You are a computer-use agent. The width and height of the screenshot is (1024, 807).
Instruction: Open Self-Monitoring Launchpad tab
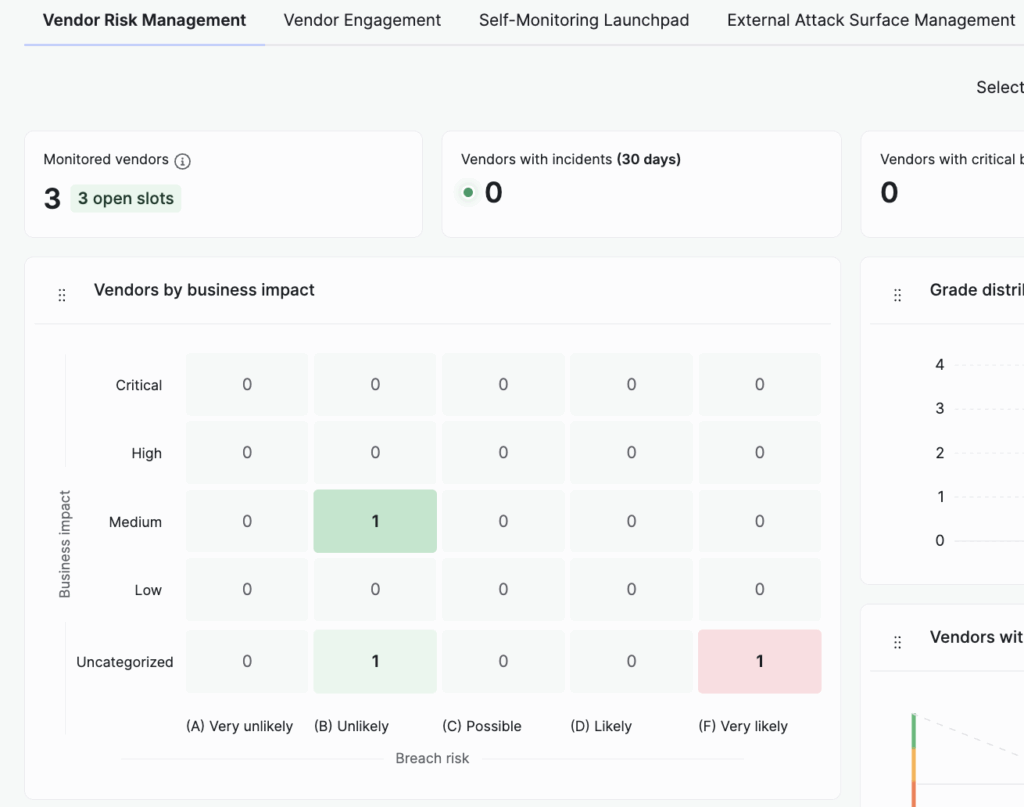click(583, 20)
